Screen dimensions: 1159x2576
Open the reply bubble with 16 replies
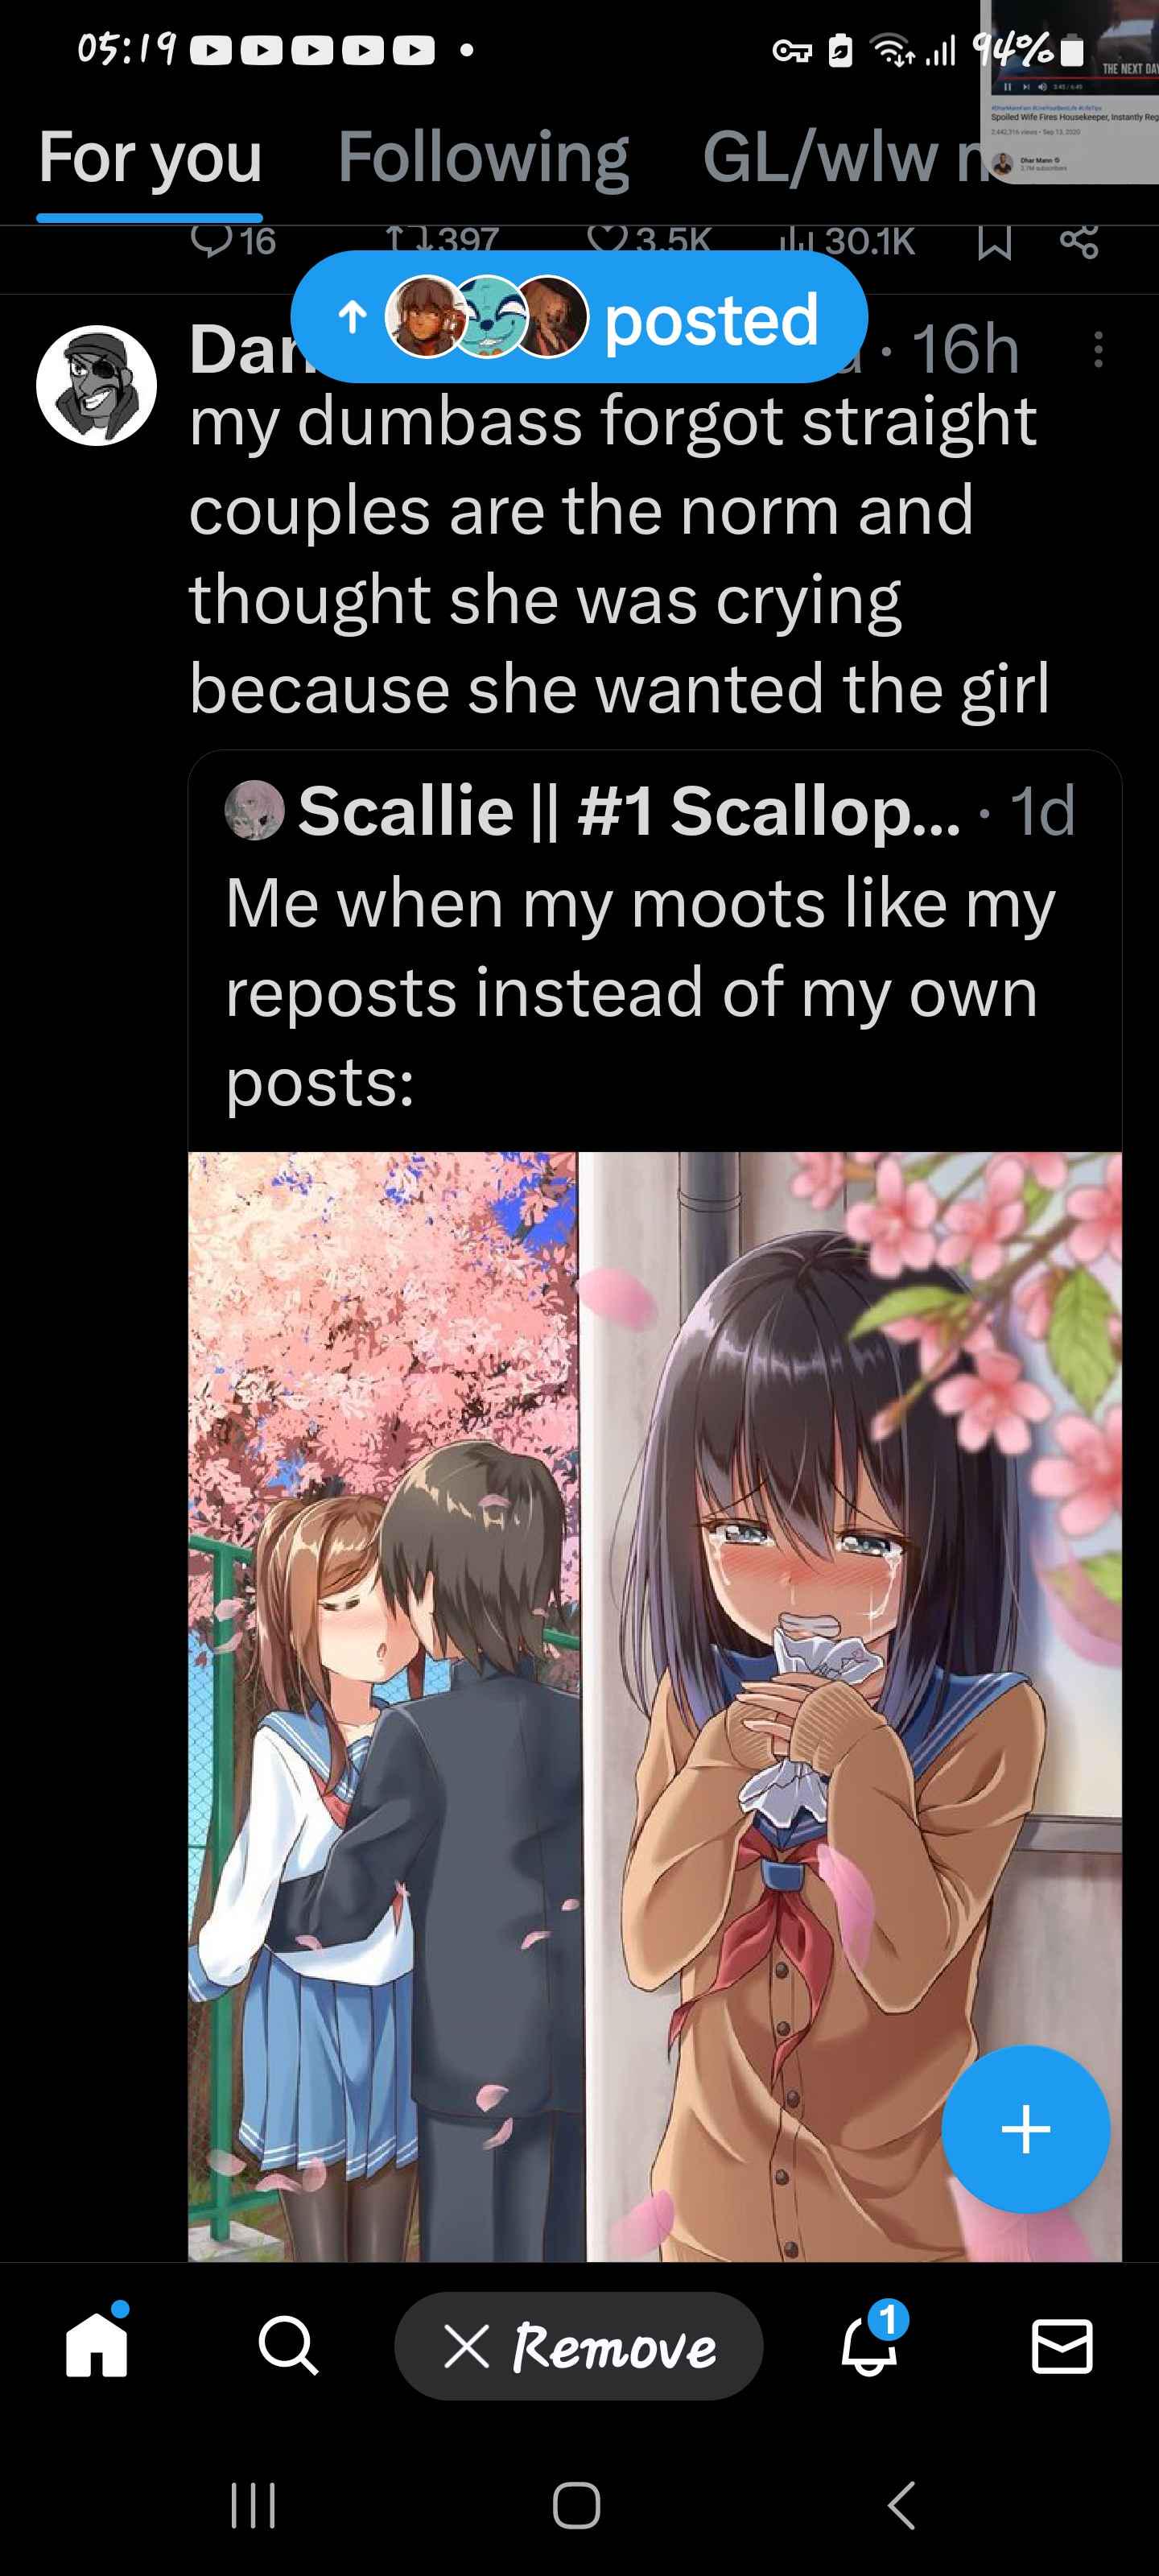233,241
